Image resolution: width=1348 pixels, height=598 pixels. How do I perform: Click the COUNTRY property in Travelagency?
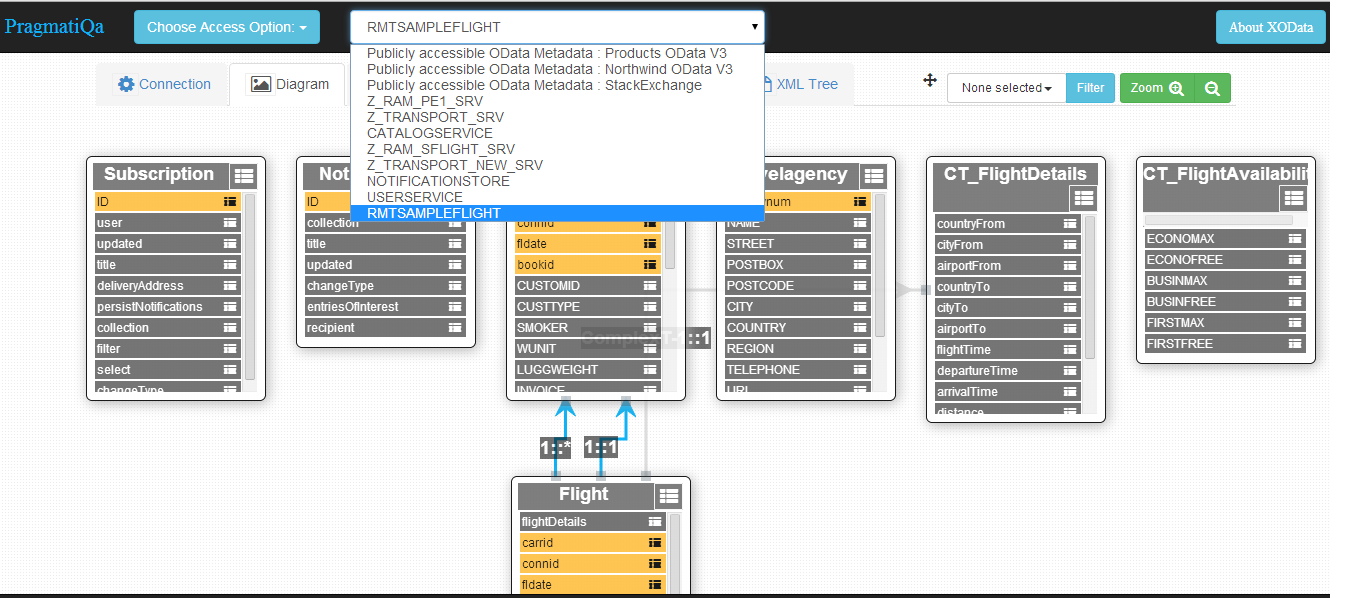[x=797, y=328]
